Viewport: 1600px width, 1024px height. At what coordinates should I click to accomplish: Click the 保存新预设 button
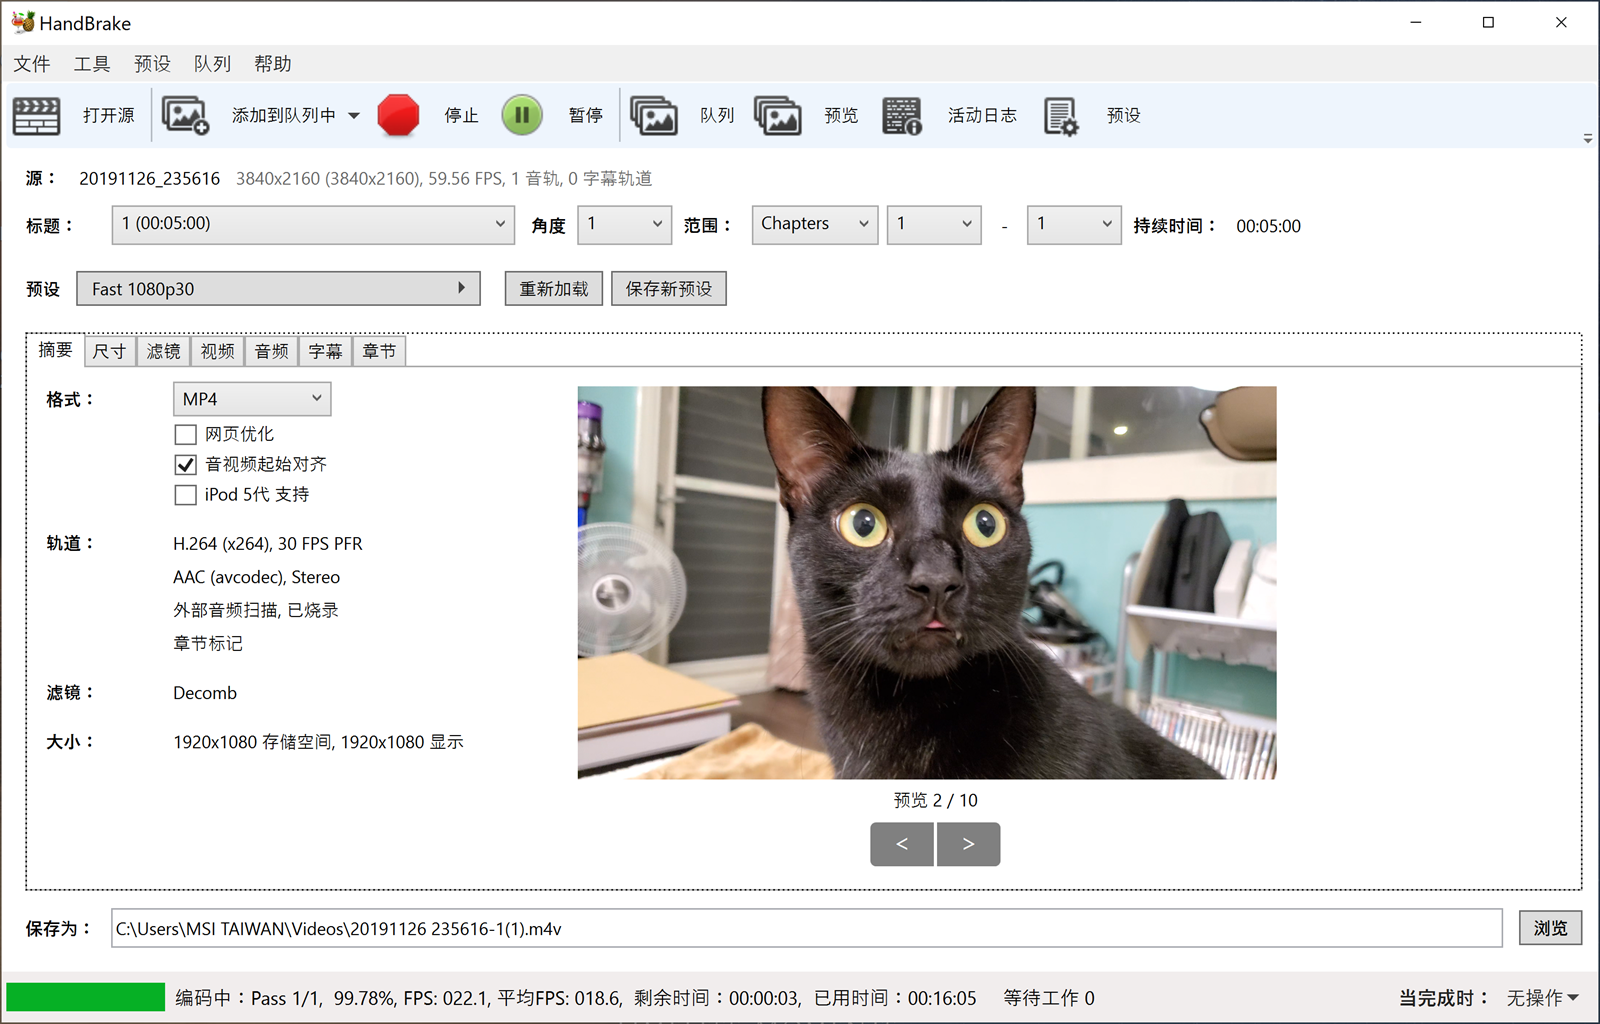click(668, 289)
